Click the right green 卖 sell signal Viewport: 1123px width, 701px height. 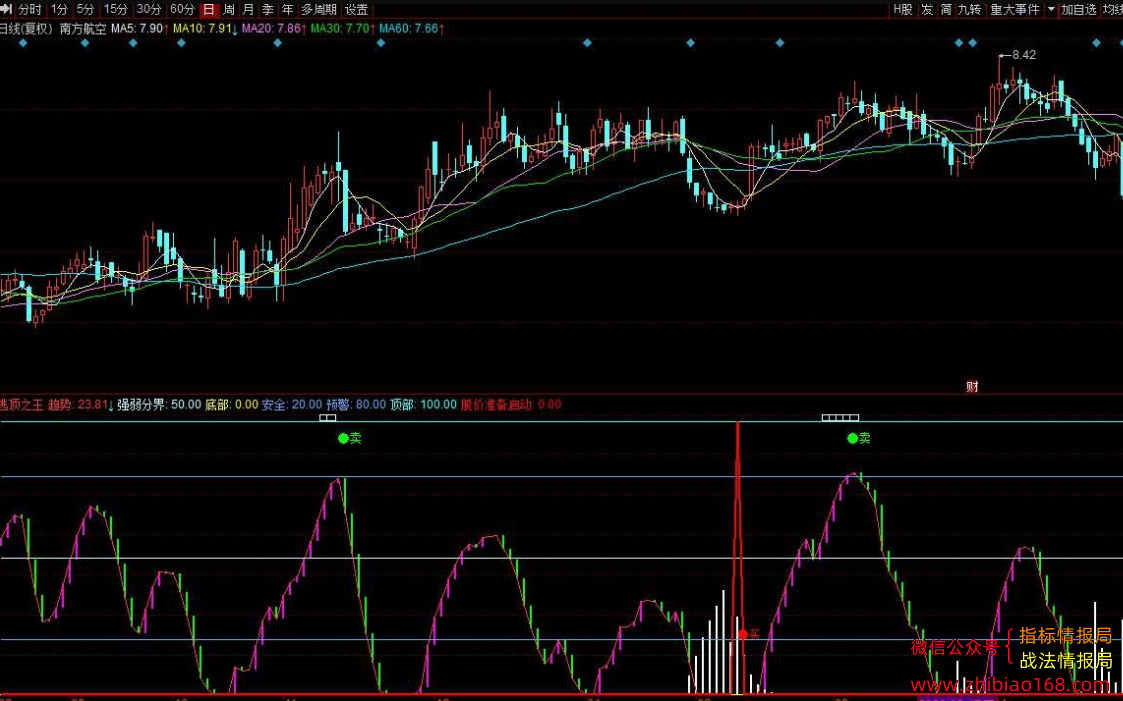point(858,438)
